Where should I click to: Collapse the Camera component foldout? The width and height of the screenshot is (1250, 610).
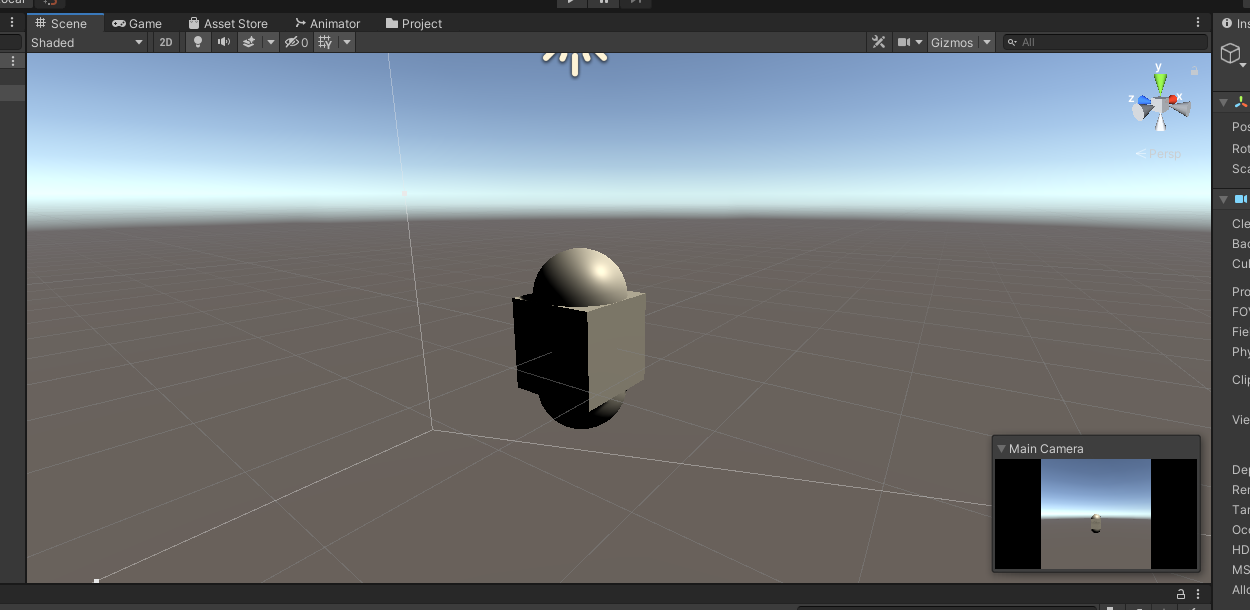point(1223,199)
